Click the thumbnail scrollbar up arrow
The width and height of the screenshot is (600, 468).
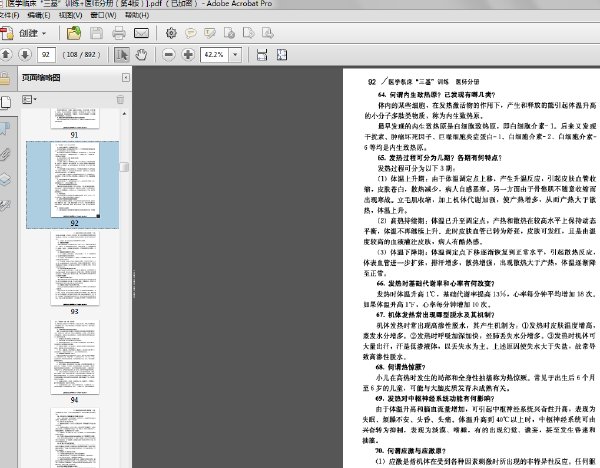pos(124,114)
